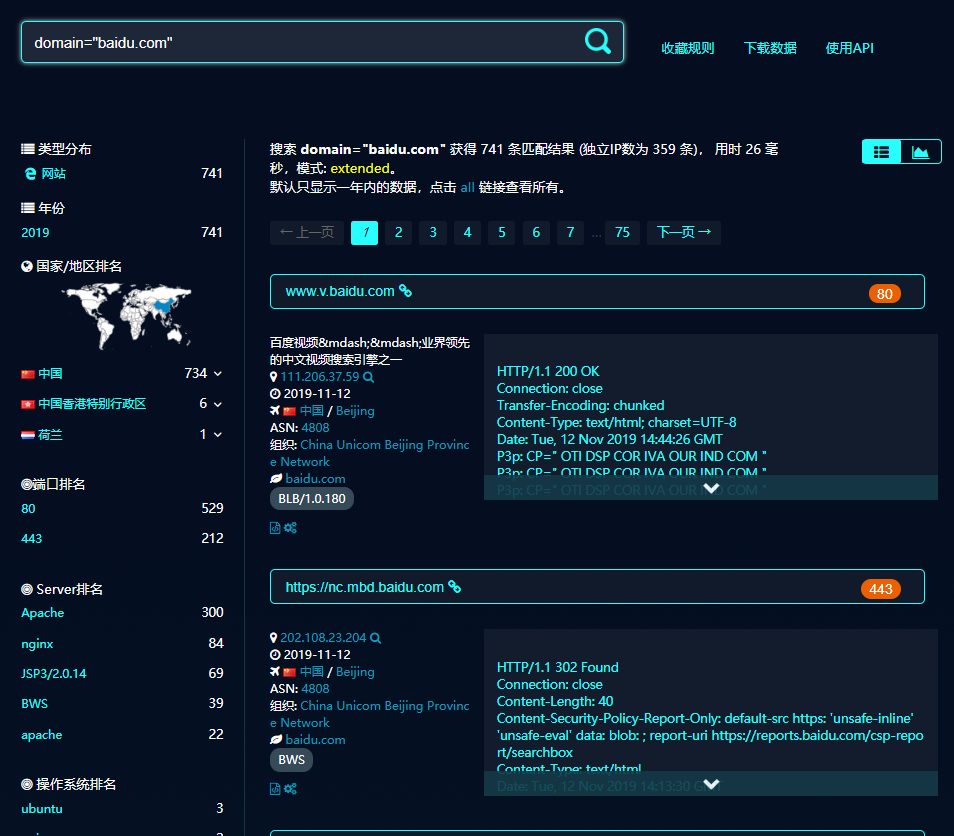Open https://nc.mbd.baidu.com result link
This screenshot has width=954, height=836.
364,587
